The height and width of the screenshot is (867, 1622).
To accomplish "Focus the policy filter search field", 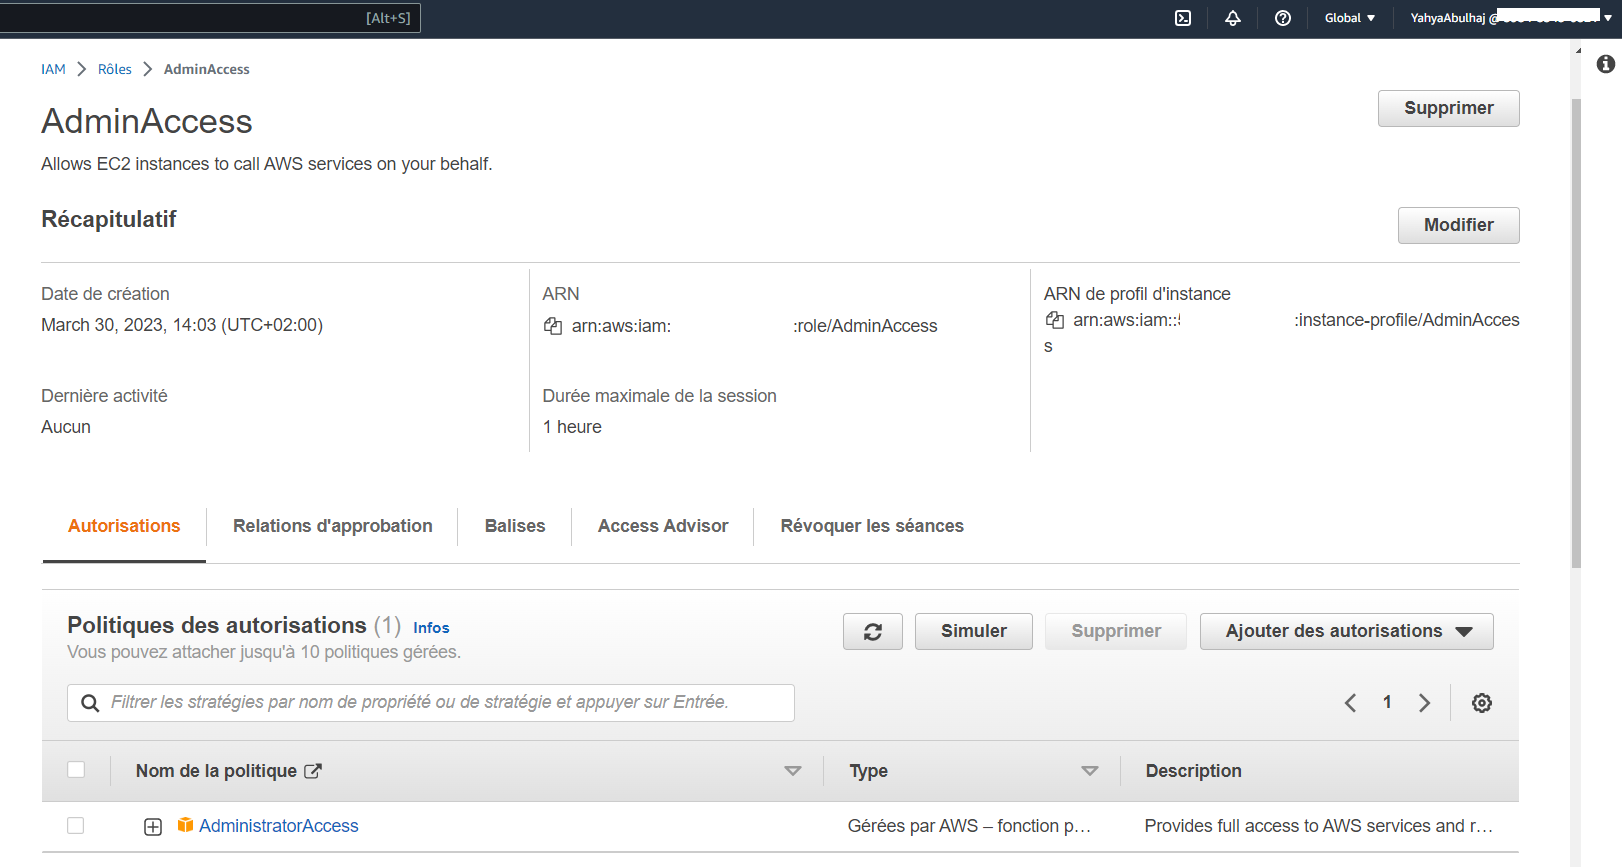I will (431, 703).
